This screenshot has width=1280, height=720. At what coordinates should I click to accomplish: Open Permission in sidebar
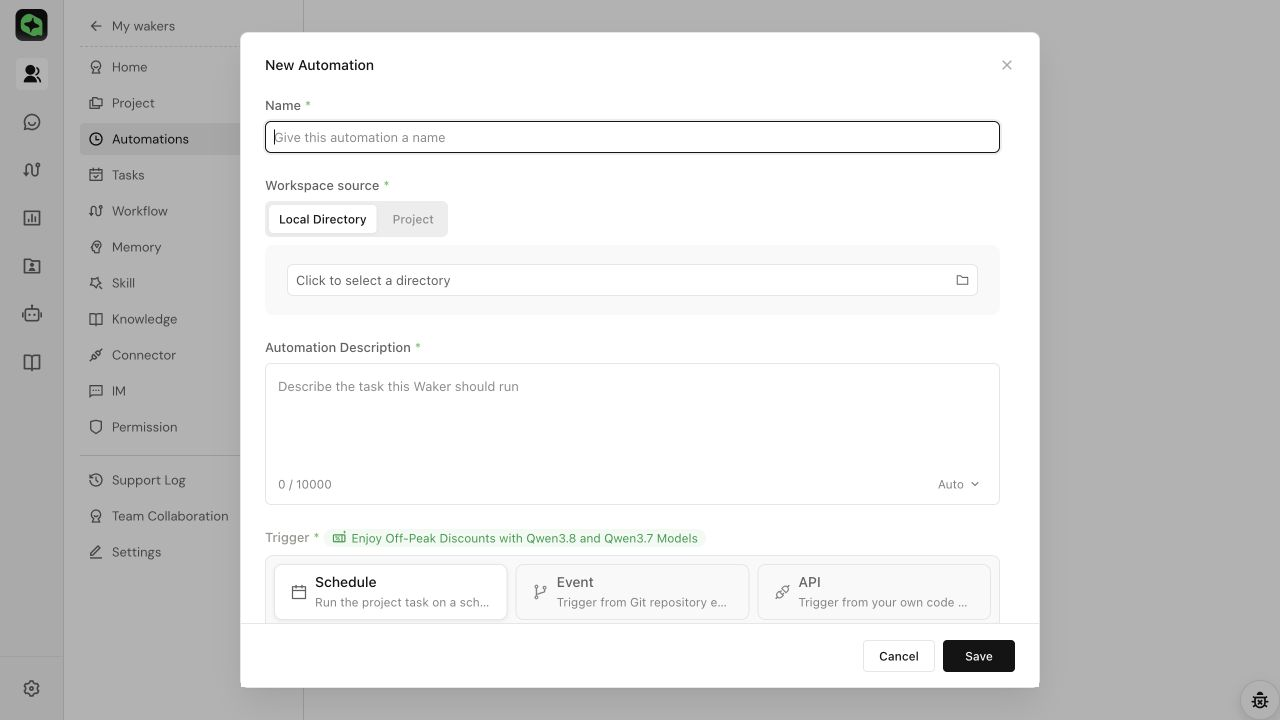160,427
